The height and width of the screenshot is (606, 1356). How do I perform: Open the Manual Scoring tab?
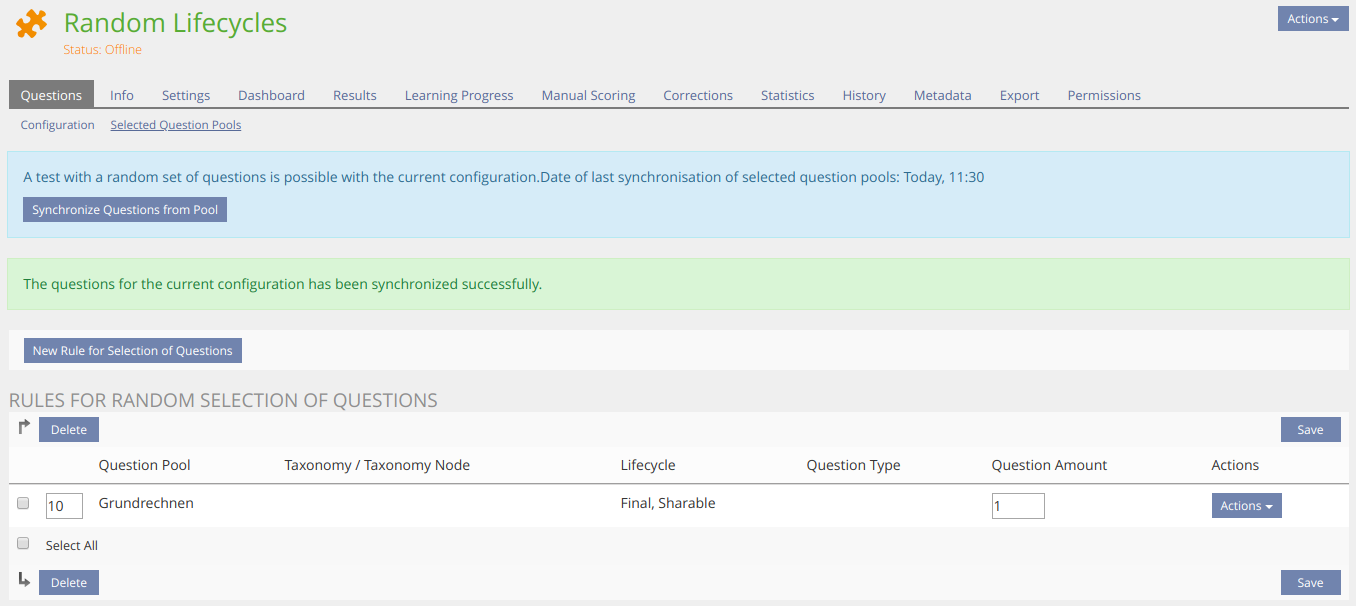(588, 95)
